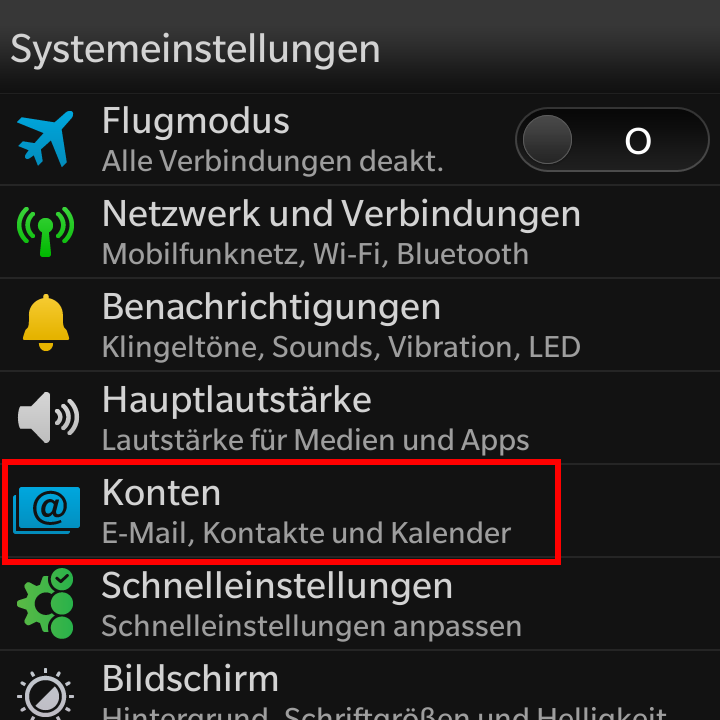Open the Hauptlautstärke entry
This screenshot has width=720, height=720.
(360, 417)
